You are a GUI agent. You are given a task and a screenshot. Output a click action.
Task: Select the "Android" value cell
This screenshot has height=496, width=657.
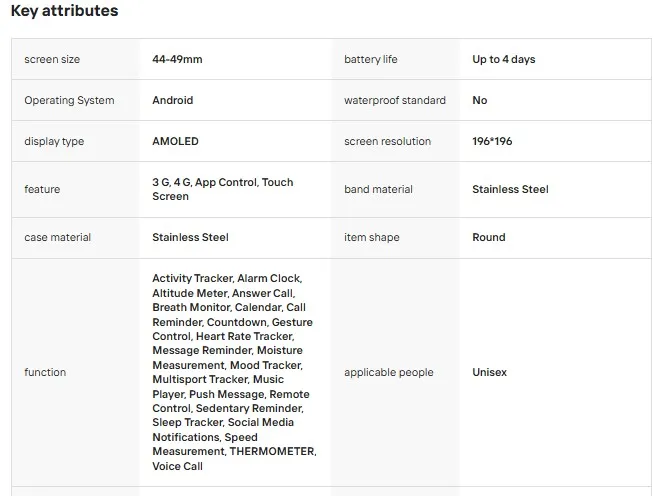tap(173, 101)
